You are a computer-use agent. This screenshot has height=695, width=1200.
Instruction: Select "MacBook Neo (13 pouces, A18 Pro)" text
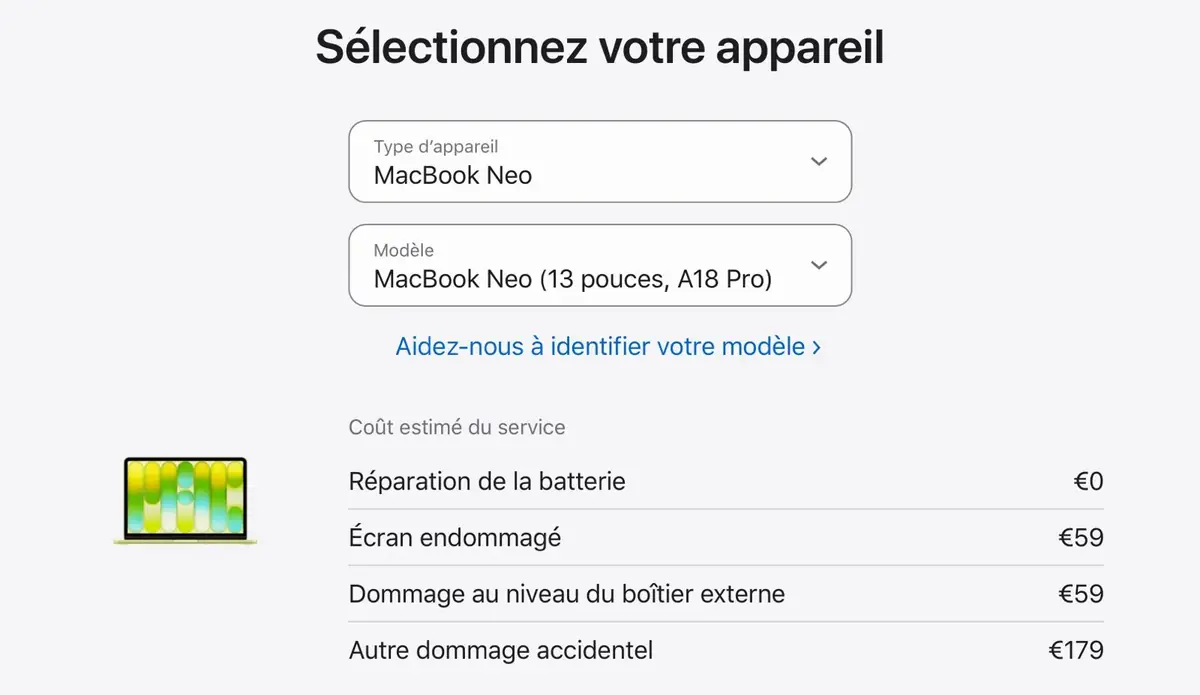click(x=574, y=279)
